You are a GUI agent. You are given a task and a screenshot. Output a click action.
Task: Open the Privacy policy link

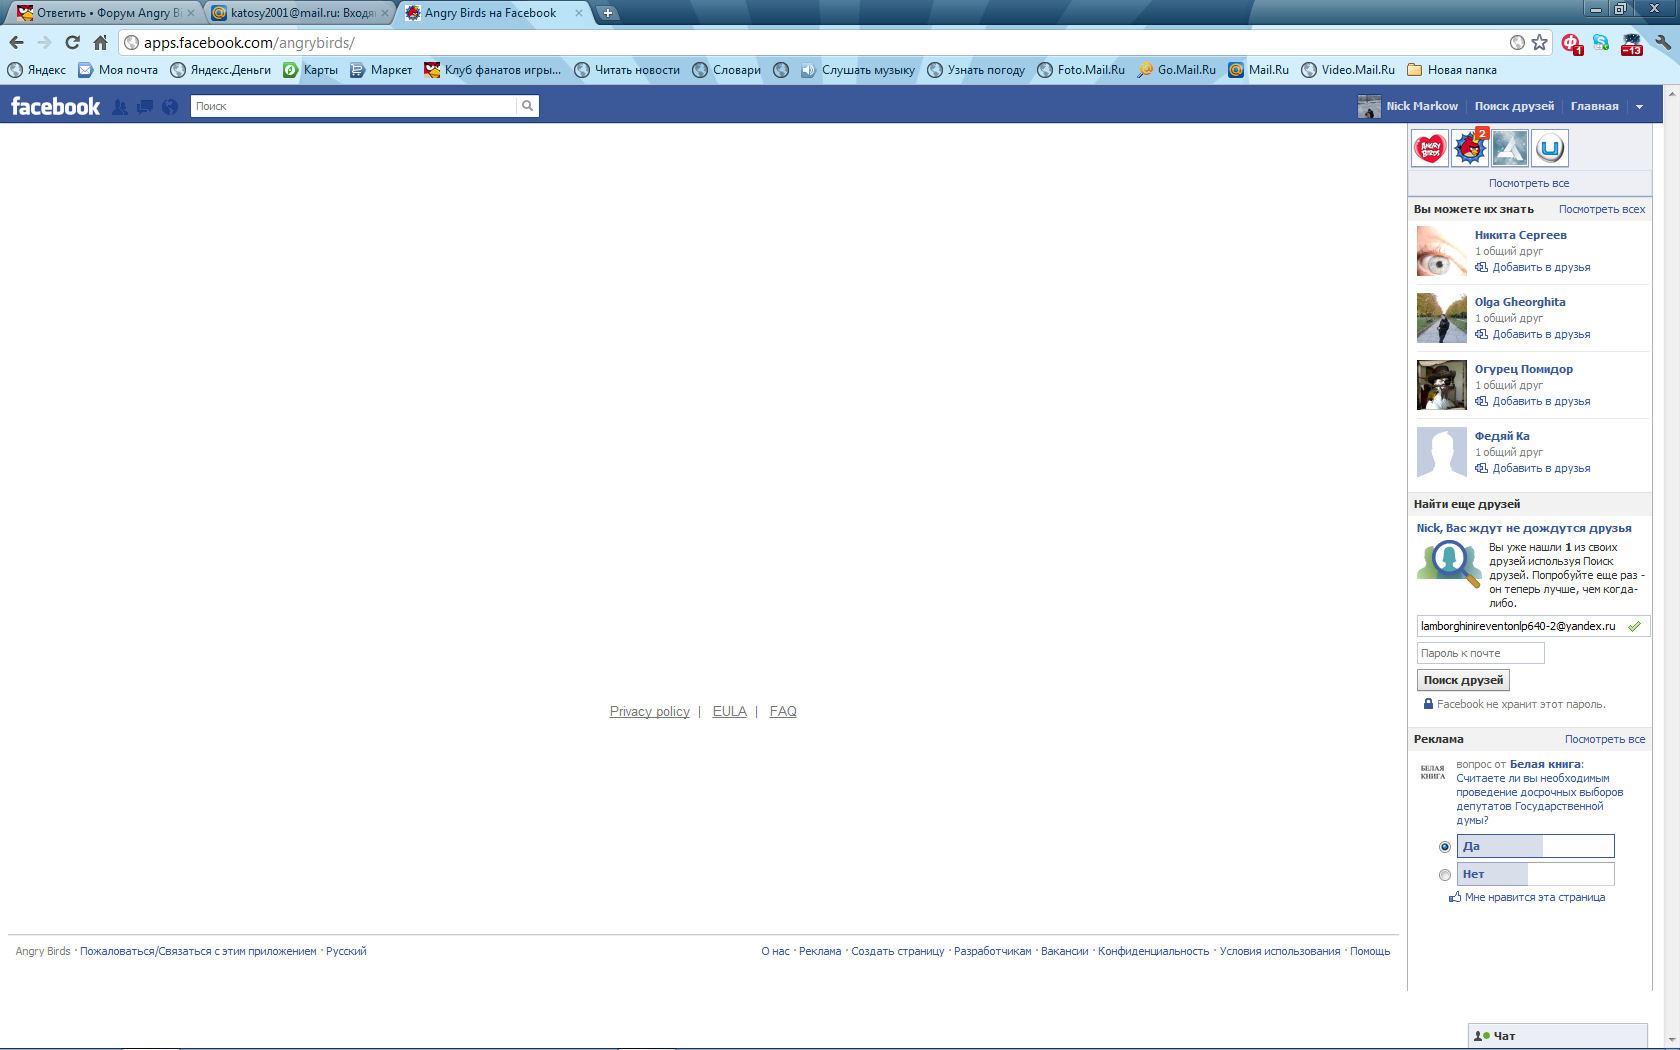(x=649, y=711)
